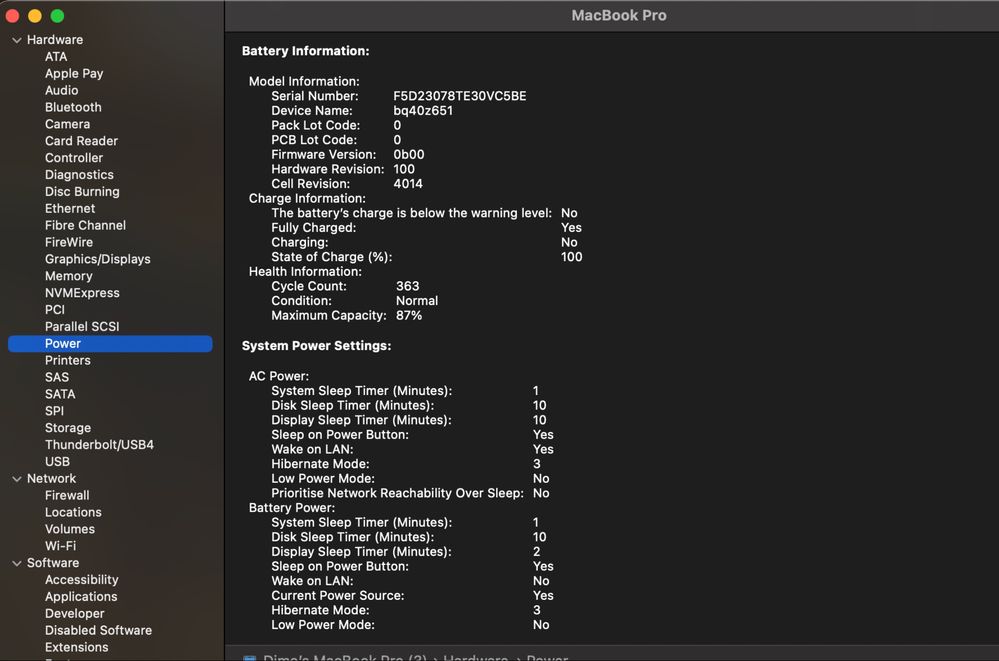Collapse the Network section chevron
Screen dimensions: 999x661
(x=17, y=479)
